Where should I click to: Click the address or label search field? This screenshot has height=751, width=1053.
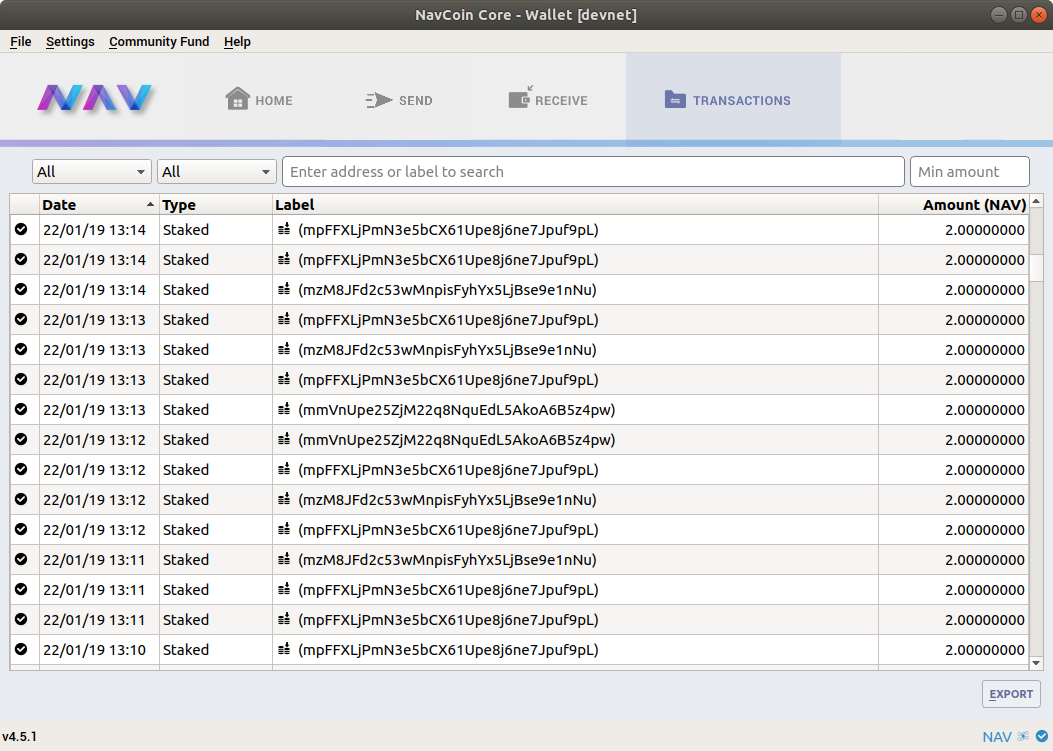[x=593, y=172]
